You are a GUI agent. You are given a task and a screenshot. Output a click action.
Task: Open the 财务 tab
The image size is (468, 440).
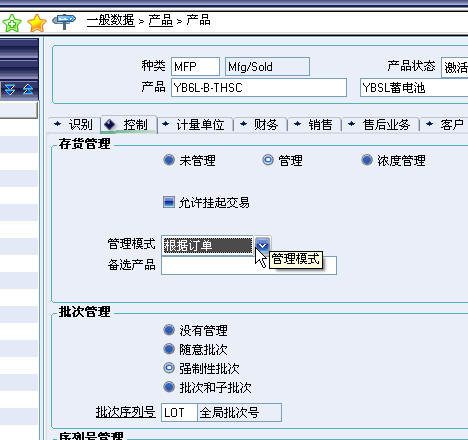tap(260, 125)
